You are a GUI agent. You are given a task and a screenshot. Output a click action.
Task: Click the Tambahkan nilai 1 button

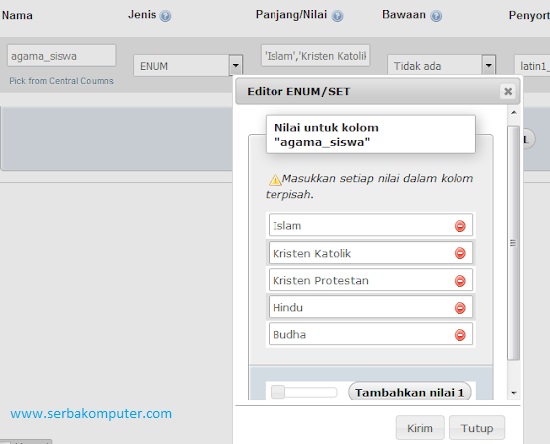click(410, 391)
